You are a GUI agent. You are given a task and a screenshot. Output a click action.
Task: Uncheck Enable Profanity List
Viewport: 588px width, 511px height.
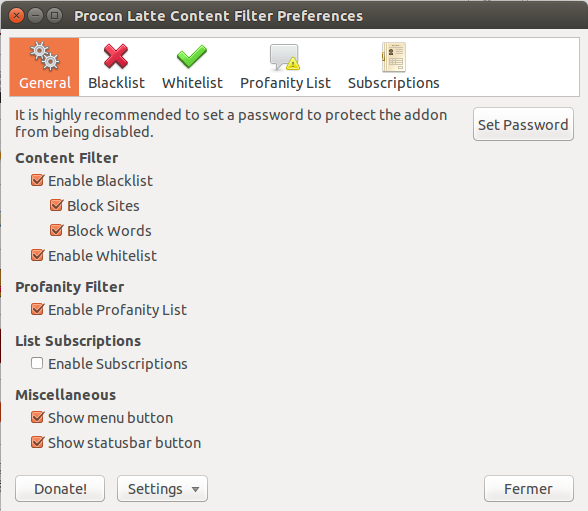(38, 309)
